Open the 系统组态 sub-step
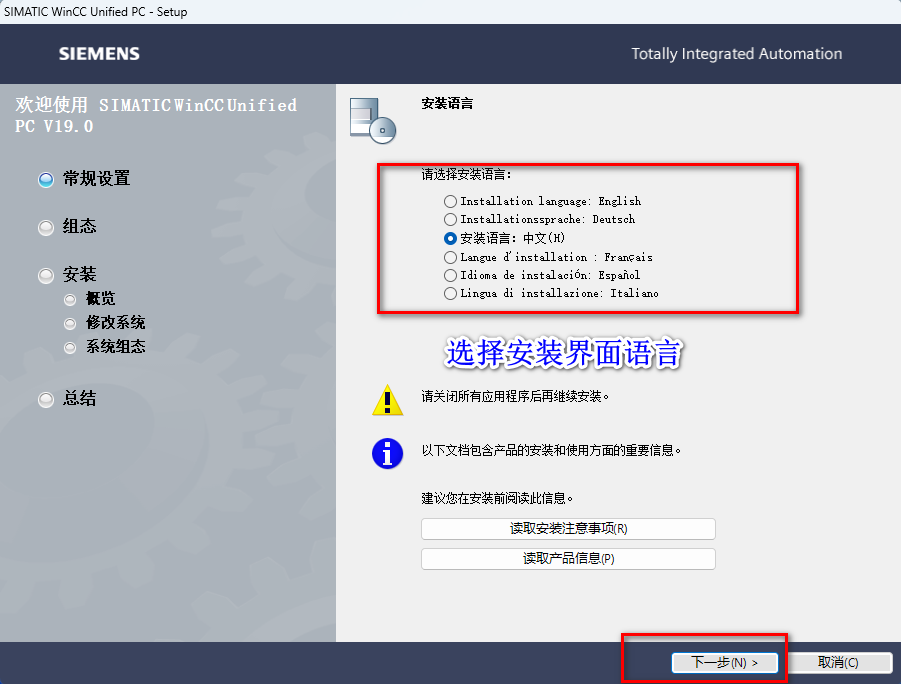The width and height of the screenshot is (901, 684). [115, 347]
